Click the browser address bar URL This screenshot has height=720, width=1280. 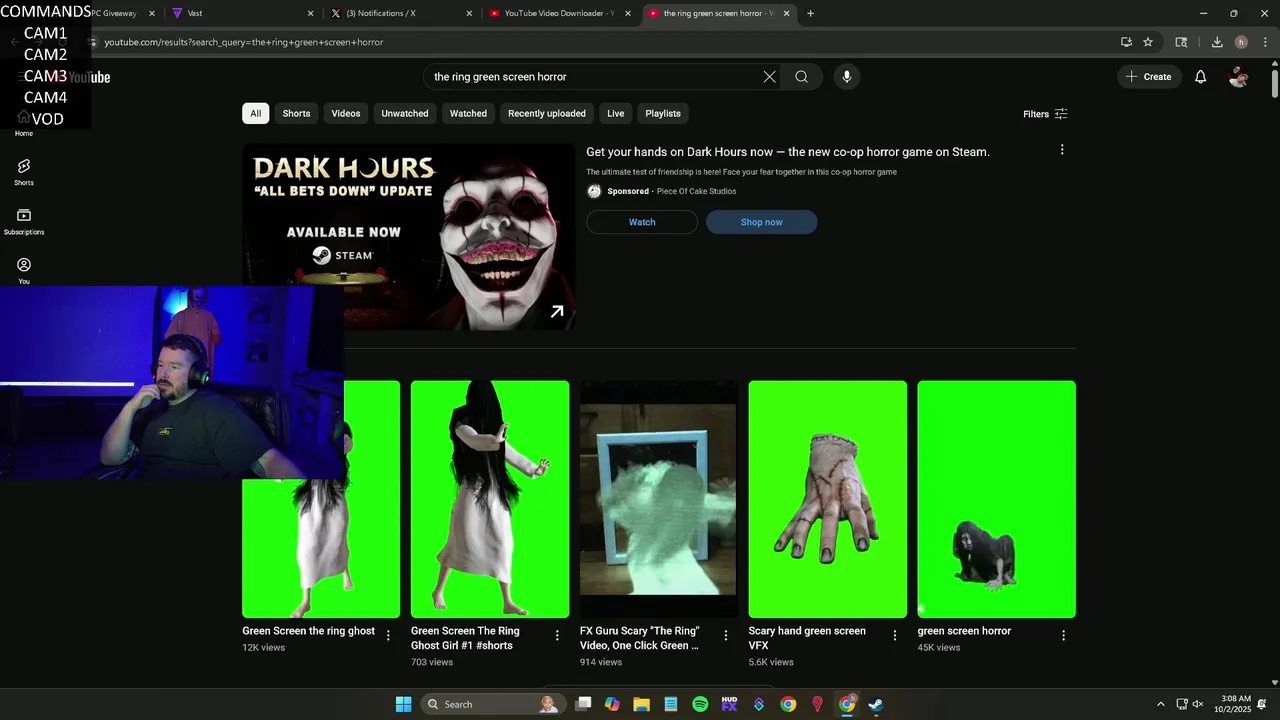pos(244,42)
